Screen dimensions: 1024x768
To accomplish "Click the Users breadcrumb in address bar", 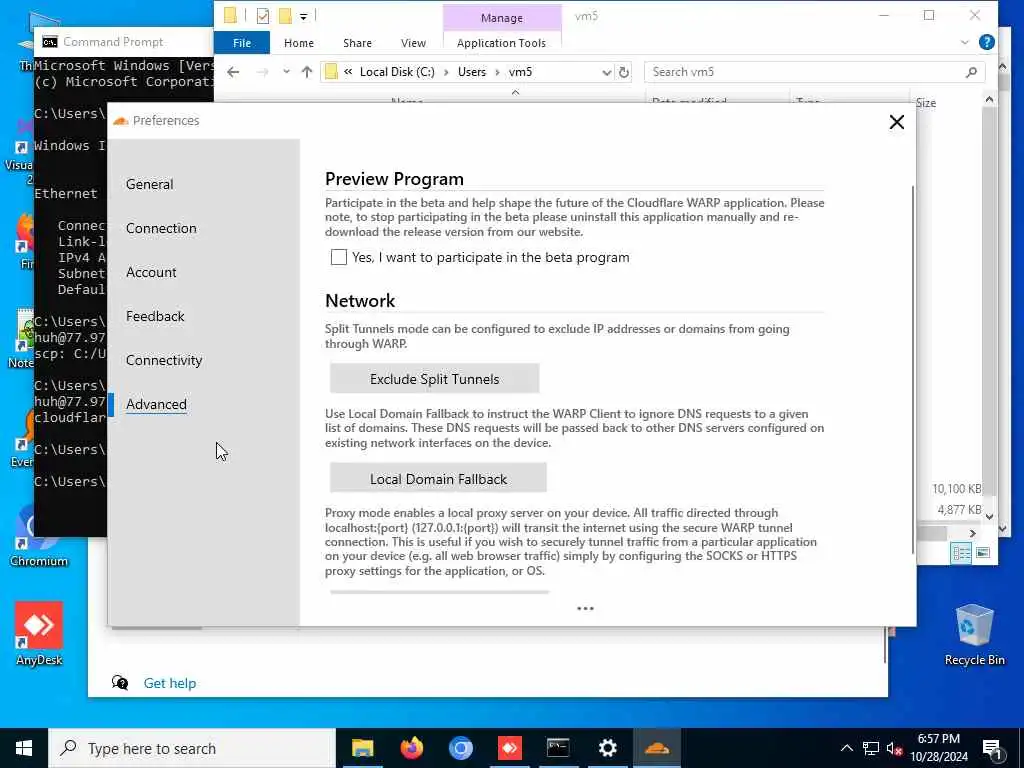I will pyautogui.click(x=472, y=72).
